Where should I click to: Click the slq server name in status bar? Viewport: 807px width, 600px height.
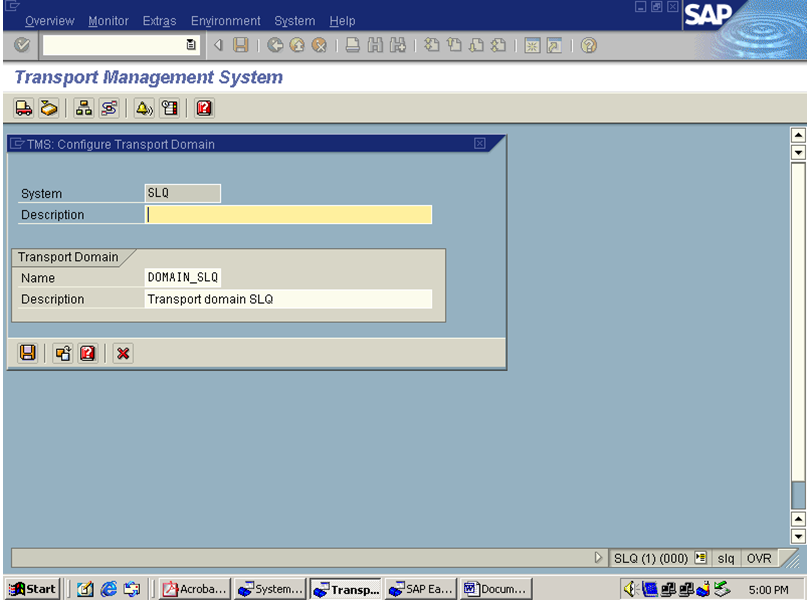click(726, 558)
